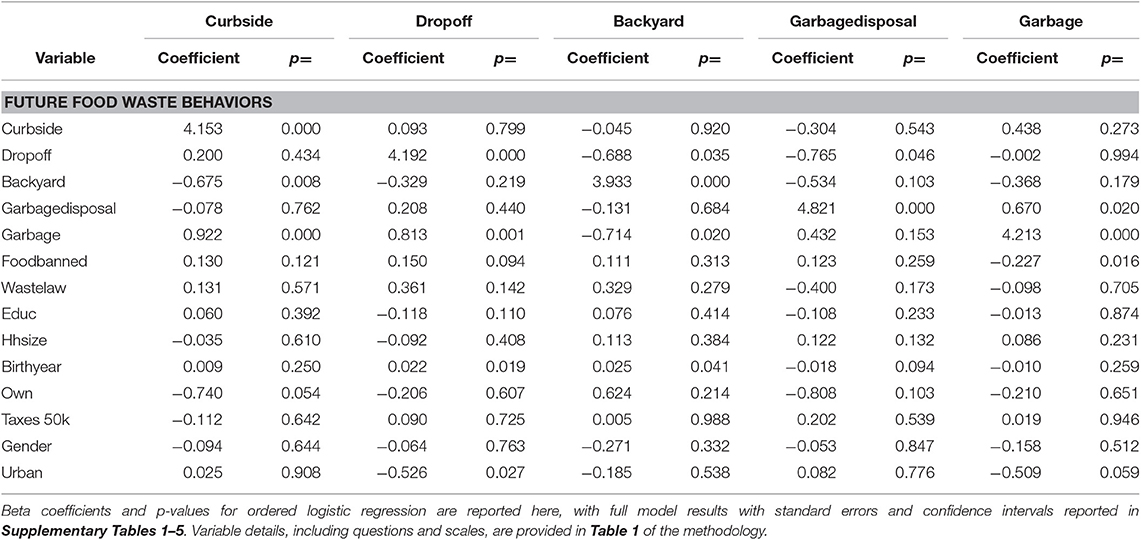
Task: Select the Garbage column group header
Action: click(1051, 20)
